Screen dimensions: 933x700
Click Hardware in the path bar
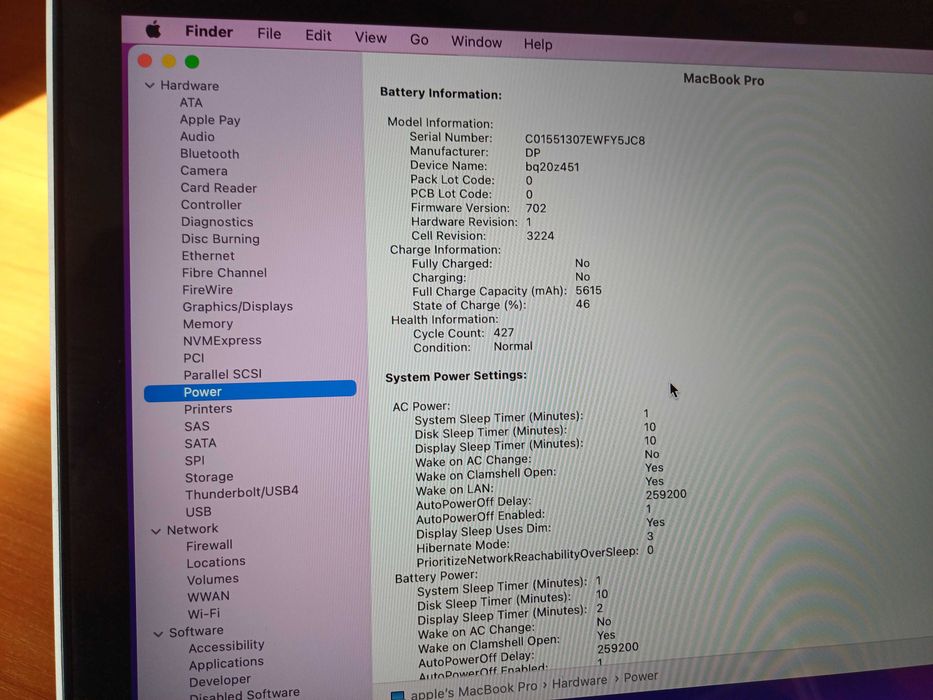pyautogui.click(x=580, y=682)
